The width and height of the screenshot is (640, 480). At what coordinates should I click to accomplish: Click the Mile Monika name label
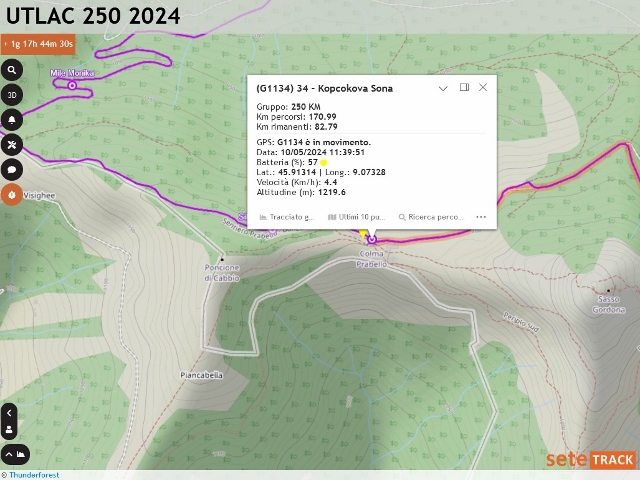pos(72,73)
